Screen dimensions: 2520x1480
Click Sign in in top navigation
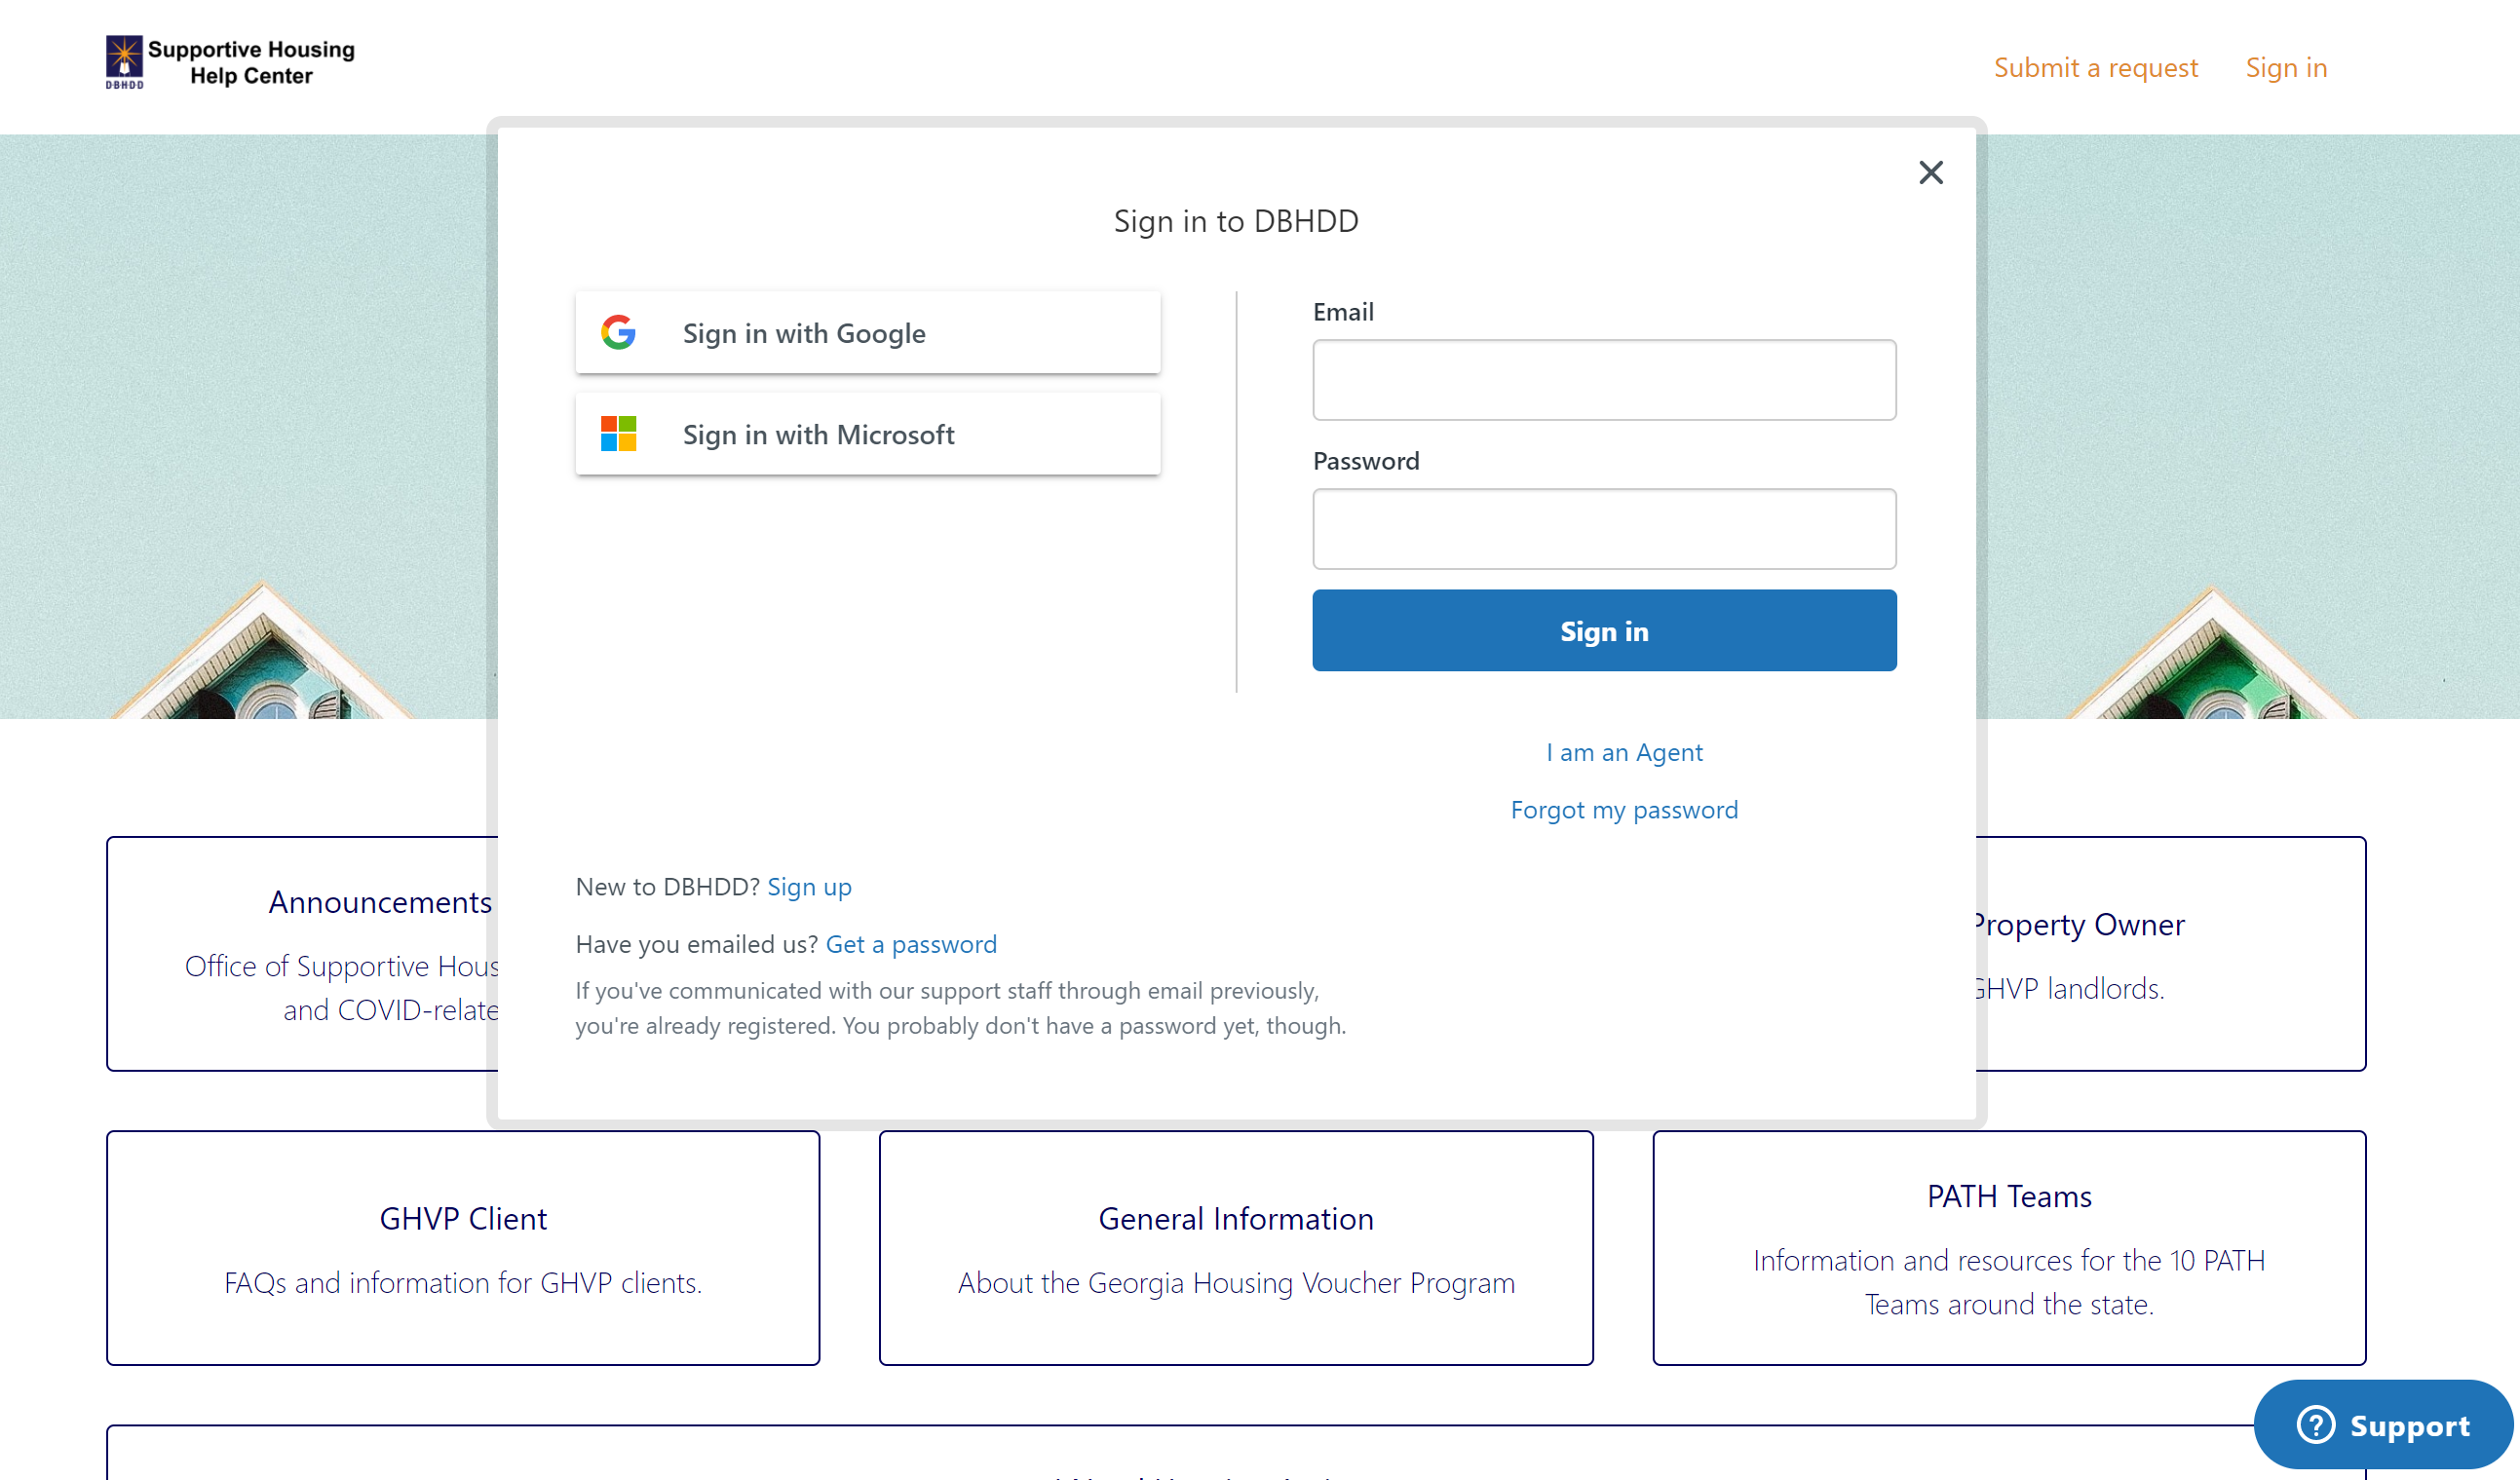tap(2285, 67)
